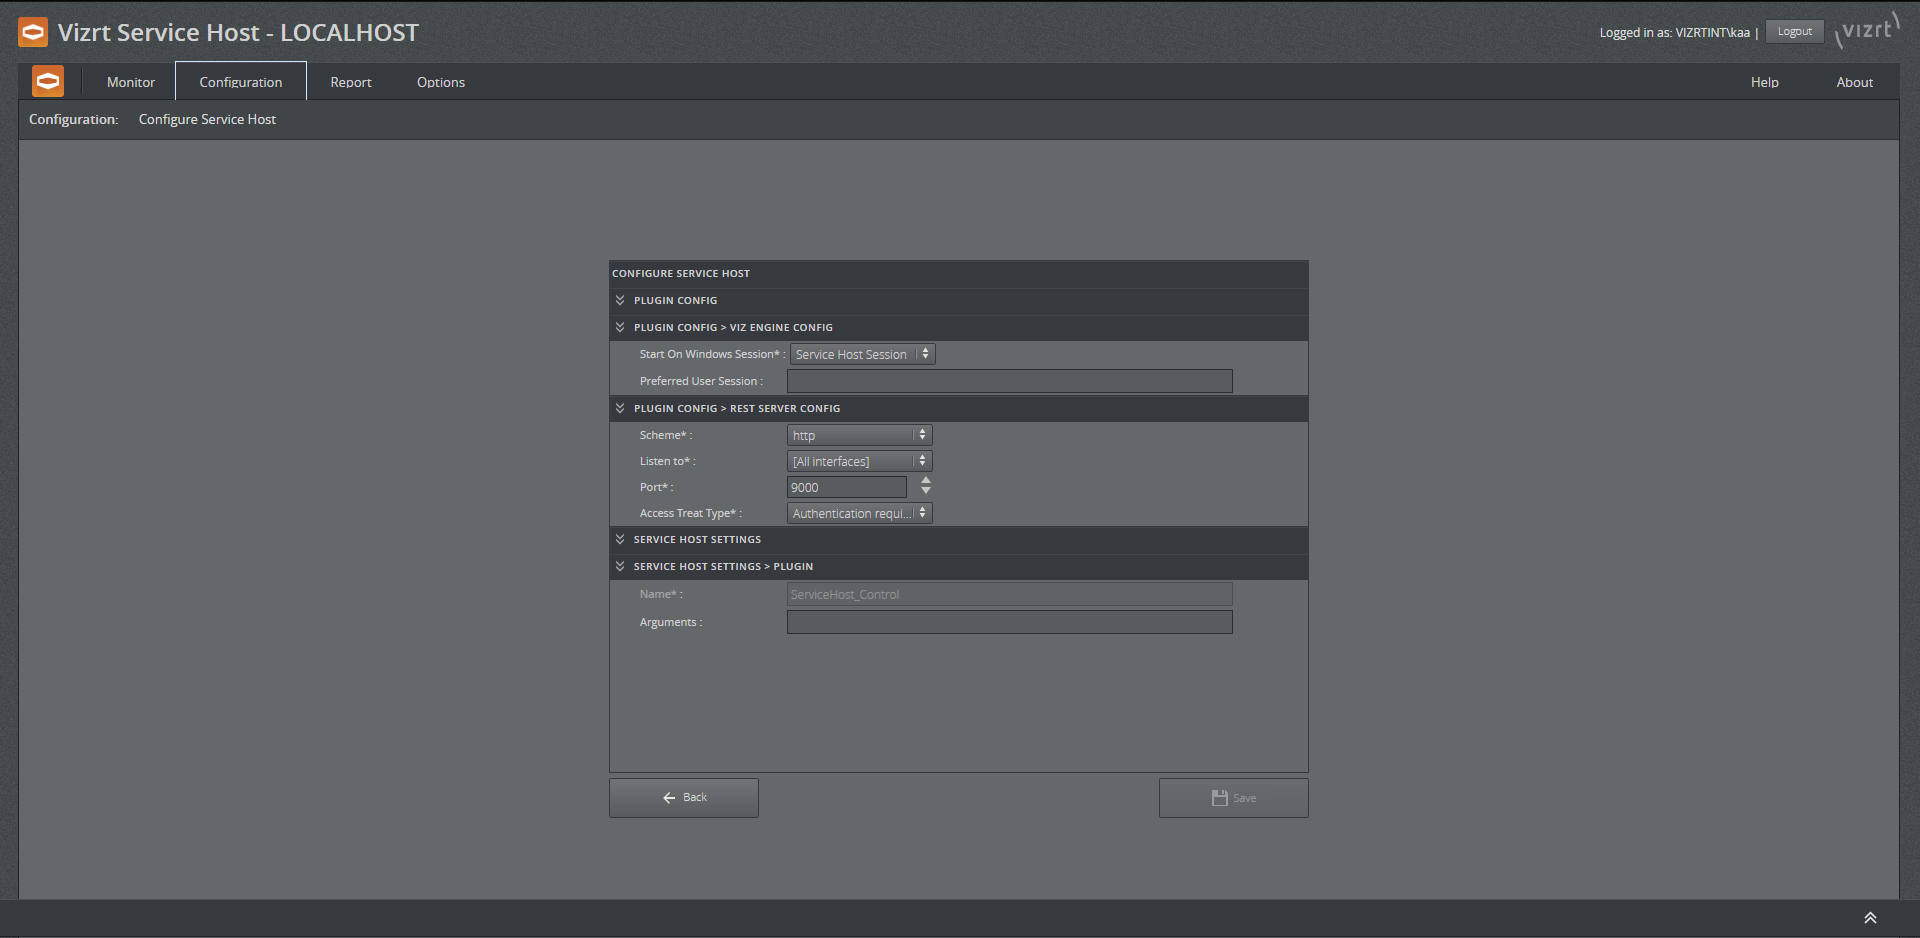Toggle the Service Host Settings section chevron
This screenshot has width=1920, height=938.
[620, 539]
